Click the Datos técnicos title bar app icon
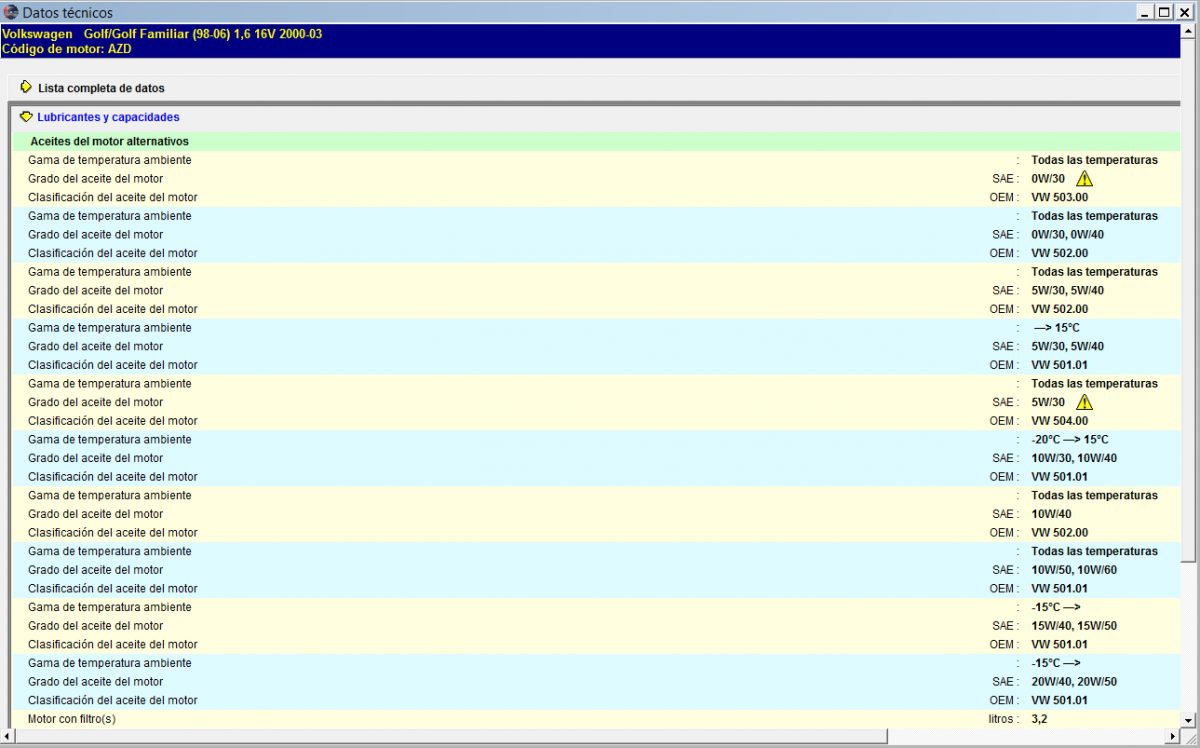The image size is (1200, 748). coord(11,12)
